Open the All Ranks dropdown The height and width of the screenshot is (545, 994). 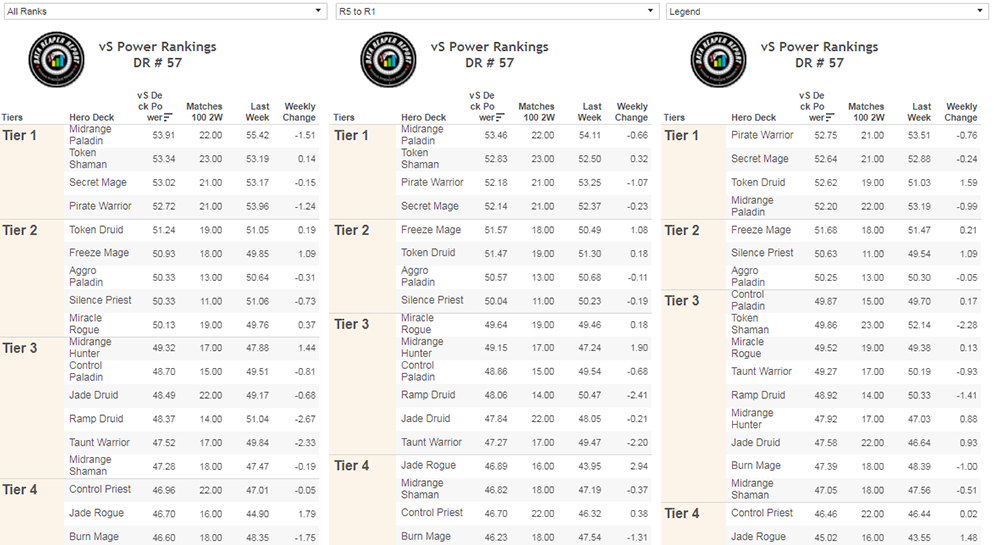click(x=165, y=11)
